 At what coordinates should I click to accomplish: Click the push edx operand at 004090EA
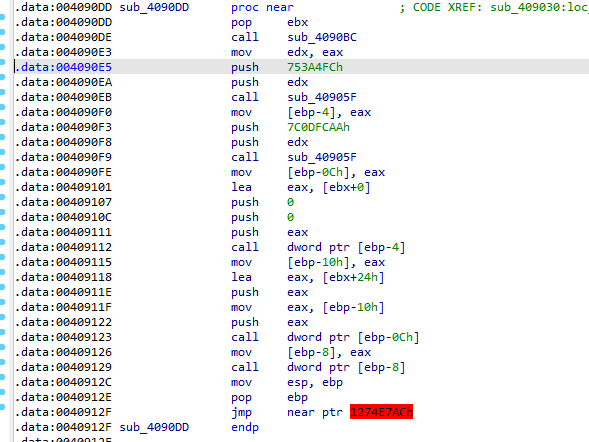coord(298,82)
